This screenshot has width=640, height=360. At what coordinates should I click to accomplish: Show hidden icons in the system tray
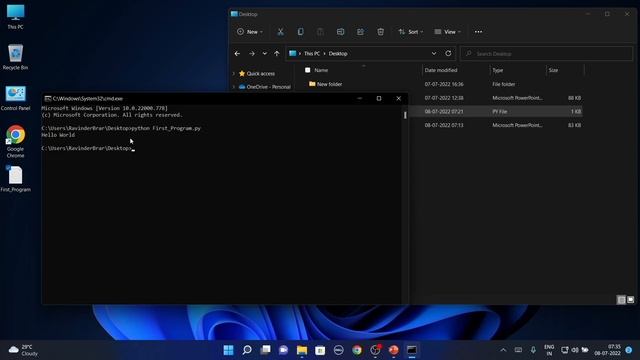tap(503, 350)
